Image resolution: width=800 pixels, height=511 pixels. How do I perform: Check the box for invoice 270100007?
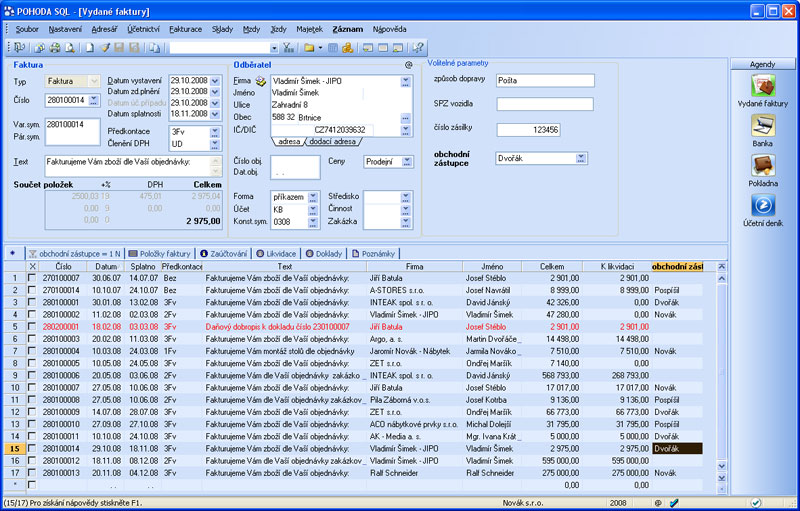click(x=32, y=278)
